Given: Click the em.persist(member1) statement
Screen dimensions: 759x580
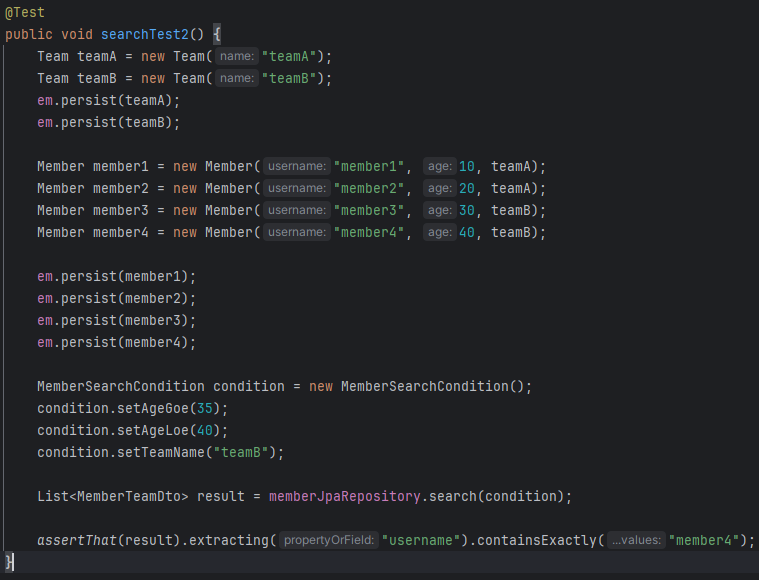Looking at the screenshot, I should coord(117,276).
